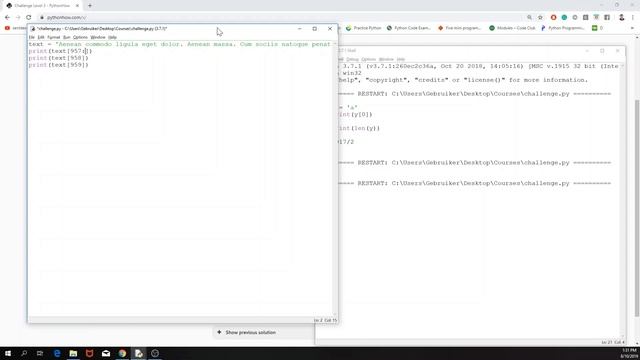
Task: Open Window menu in Python Shell window
Action: [386, 59]
